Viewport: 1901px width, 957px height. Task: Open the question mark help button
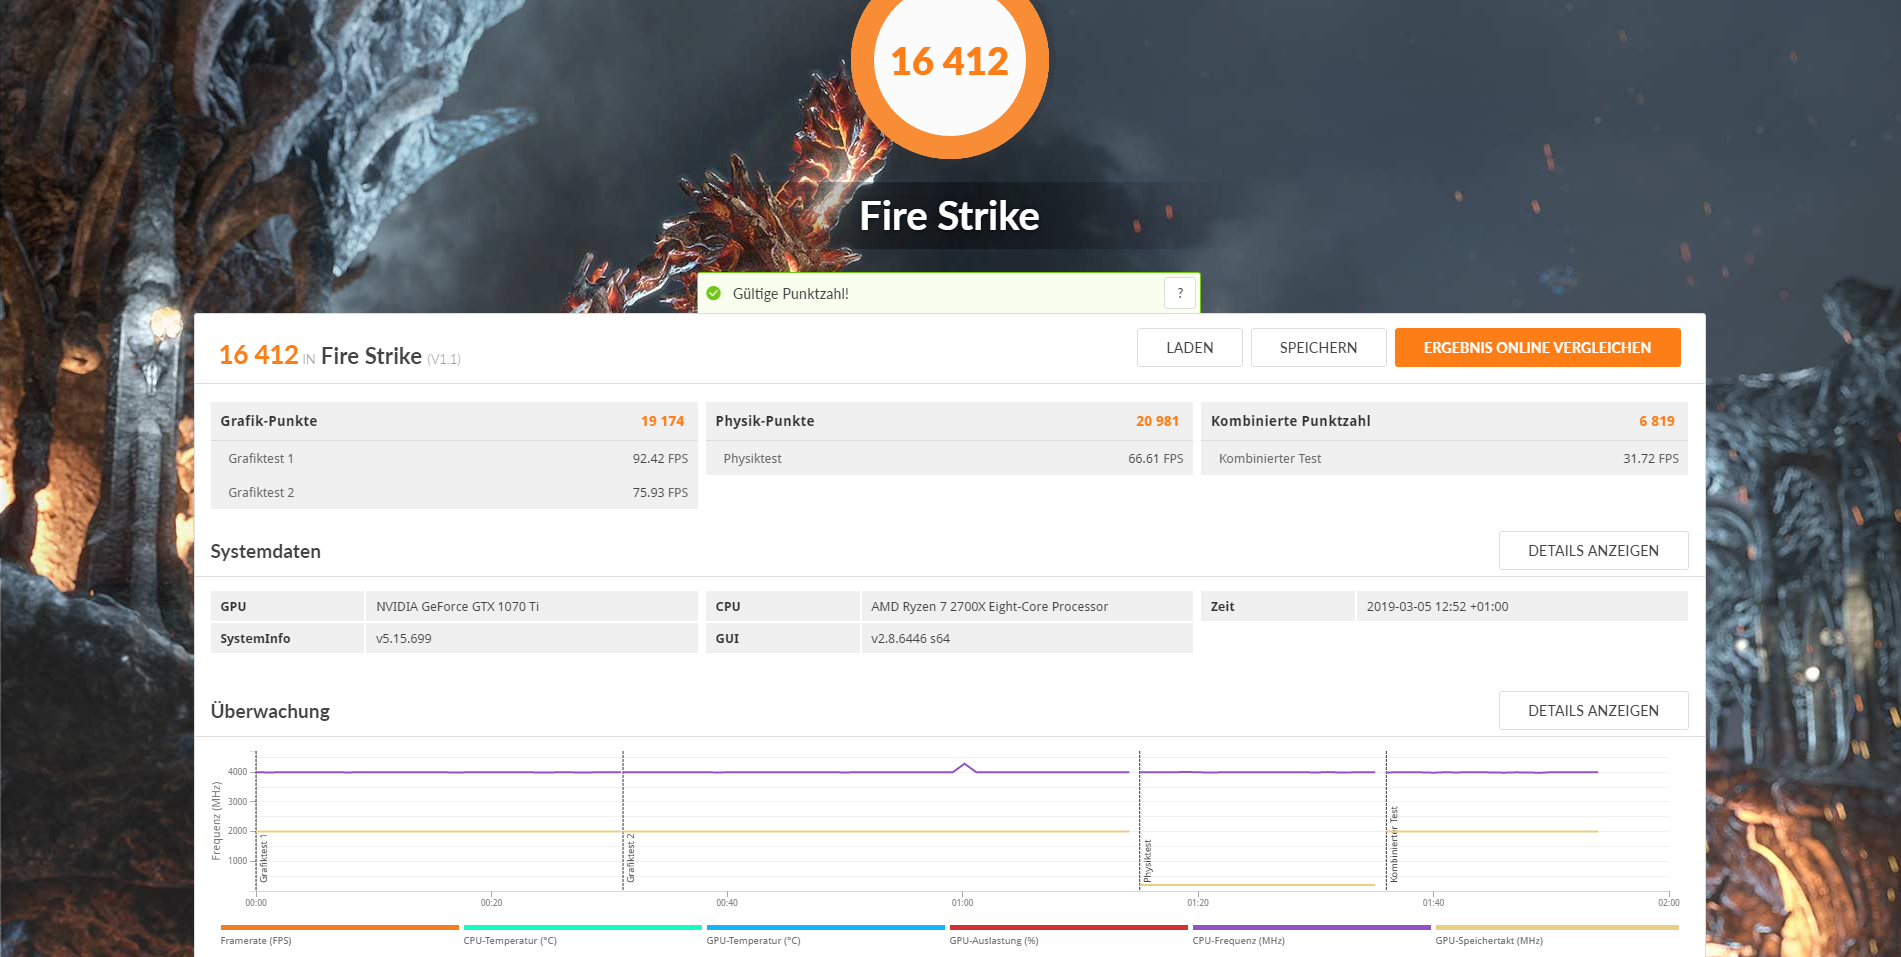pos(1180,293)
